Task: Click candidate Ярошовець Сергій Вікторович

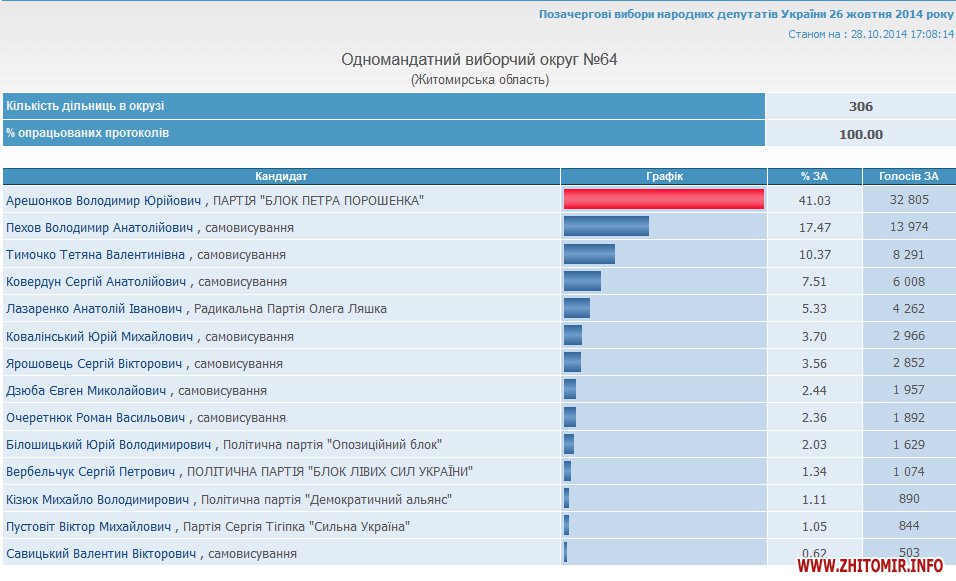Action: coord(95,363)
